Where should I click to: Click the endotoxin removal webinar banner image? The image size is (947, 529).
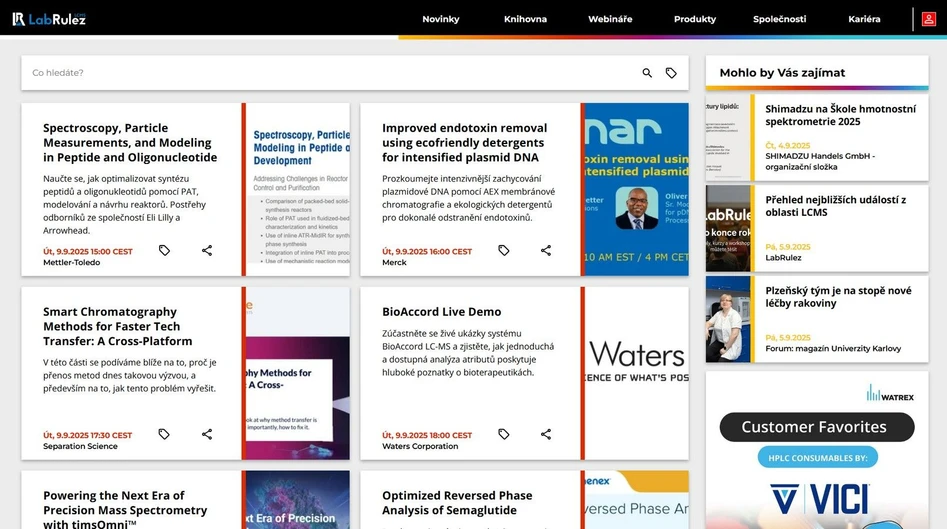pyautogui.click(x=637, y=190)
